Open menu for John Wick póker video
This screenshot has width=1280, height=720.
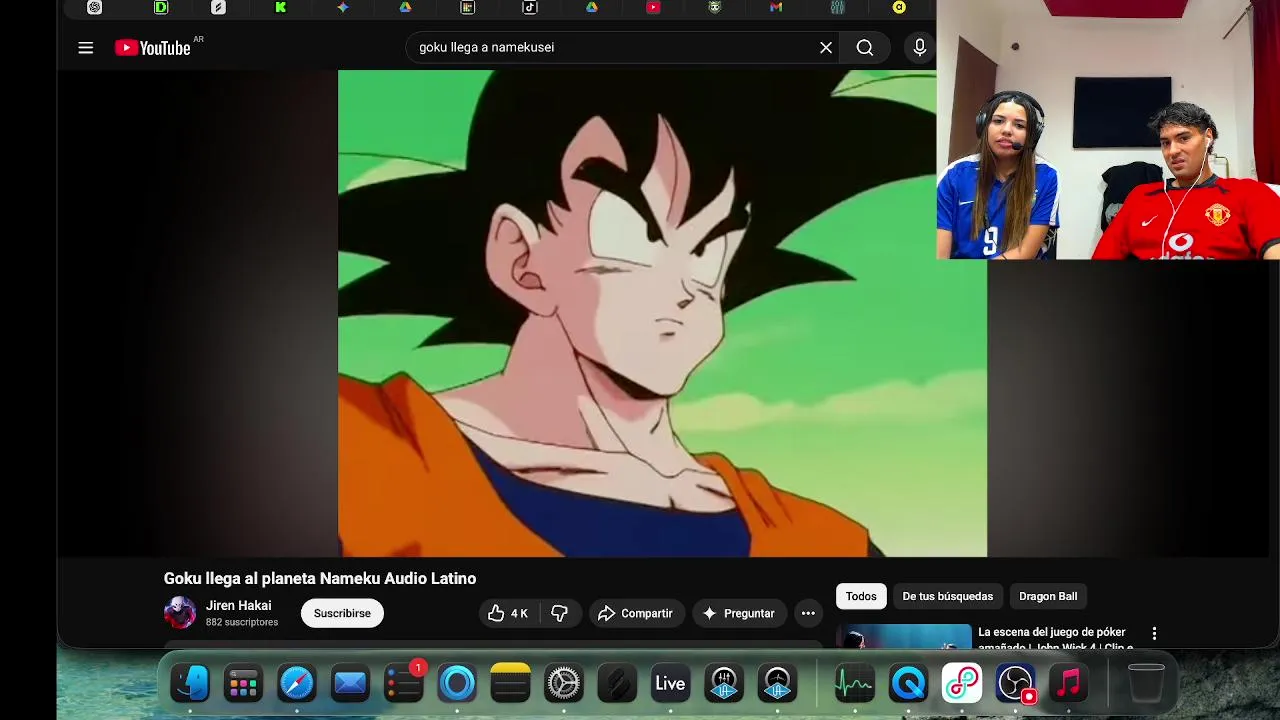click(x=1154, y=634)
